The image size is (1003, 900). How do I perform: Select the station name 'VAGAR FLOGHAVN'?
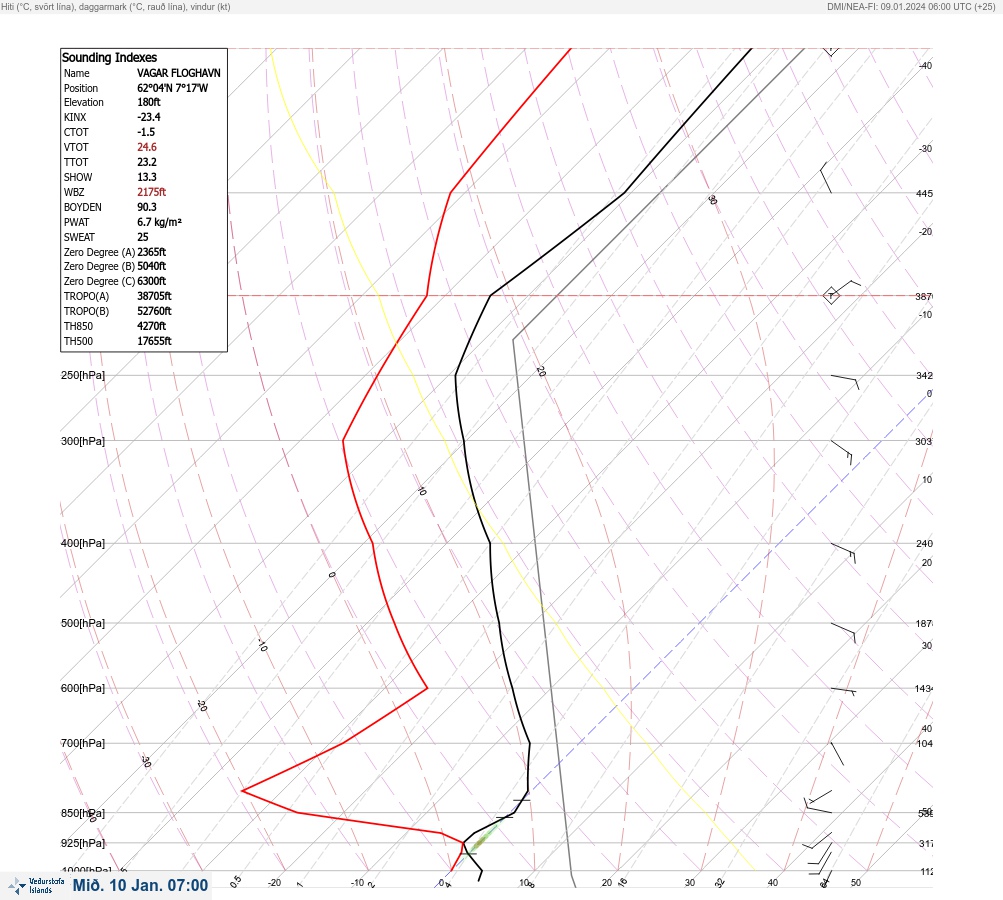pyautogui.click(x=178, y=73)
